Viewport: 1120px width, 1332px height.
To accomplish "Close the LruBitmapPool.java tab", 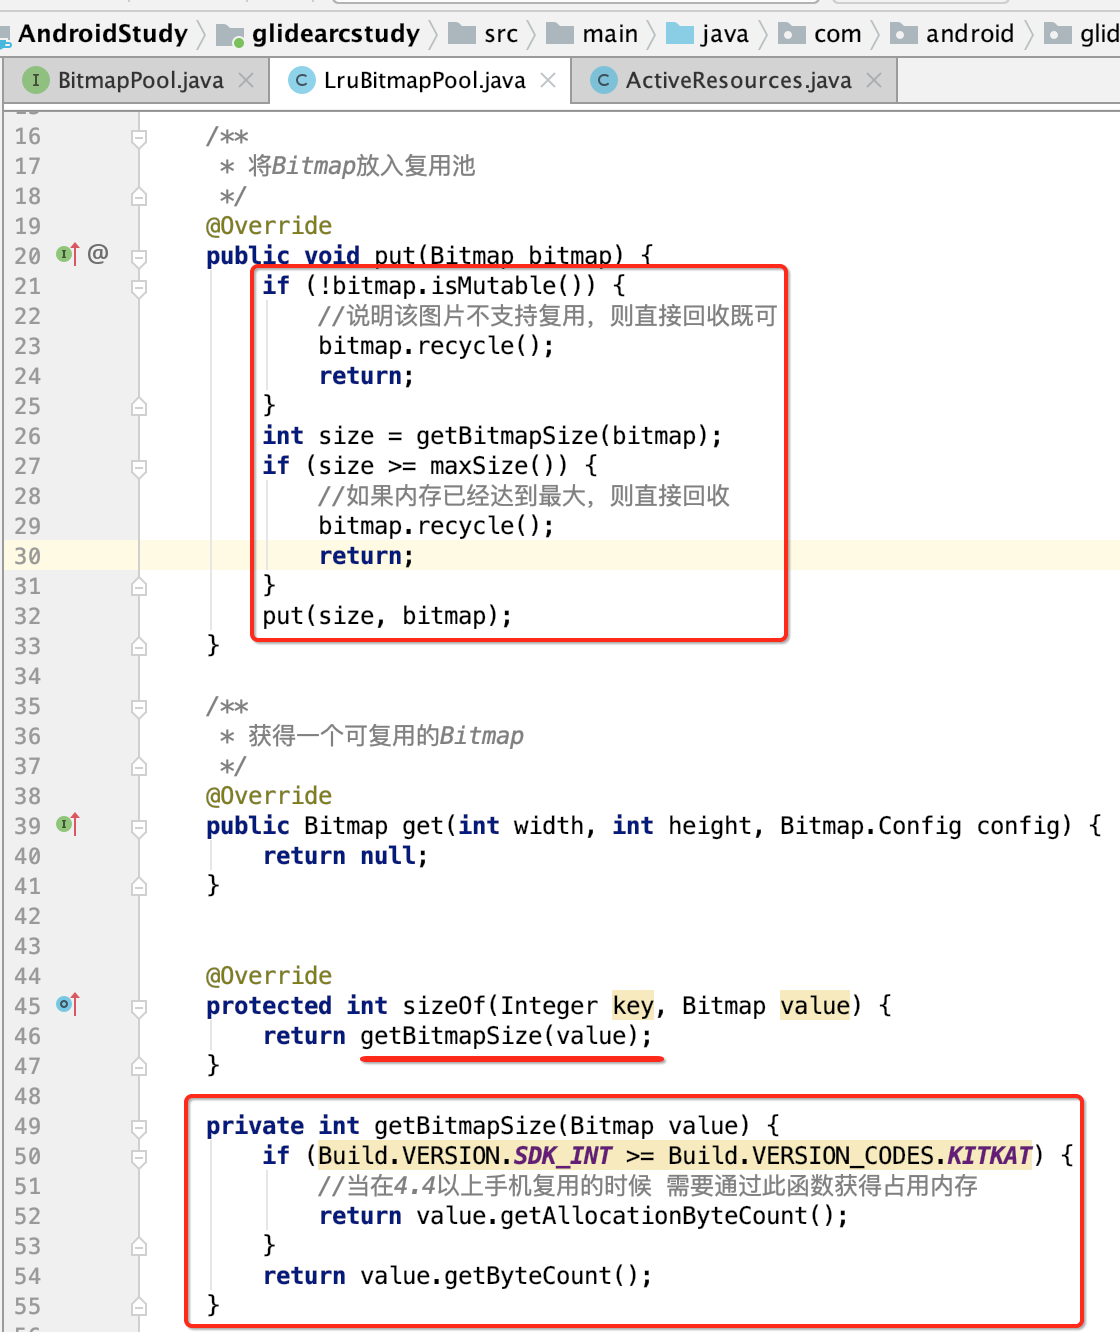I will pyautogui.click(x=547, y=80).
